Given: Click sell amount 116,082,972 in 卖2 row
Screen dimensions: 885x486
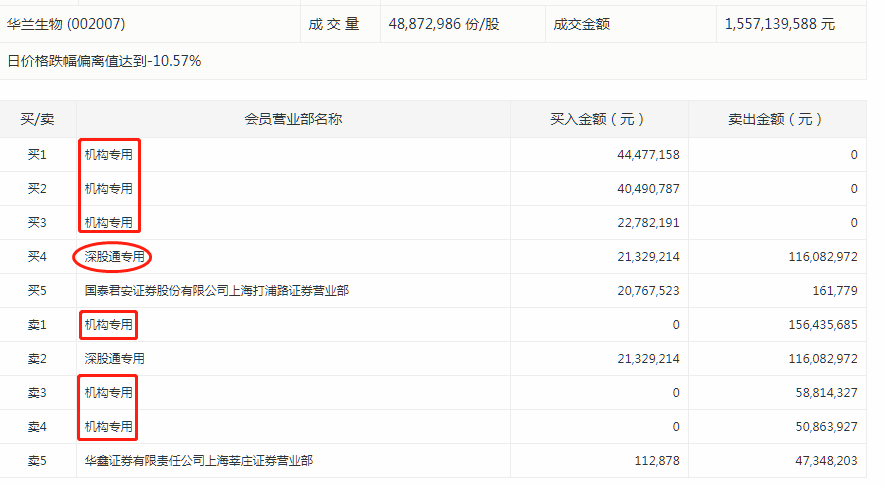Looking at the screenshot, I should point(823,359).
